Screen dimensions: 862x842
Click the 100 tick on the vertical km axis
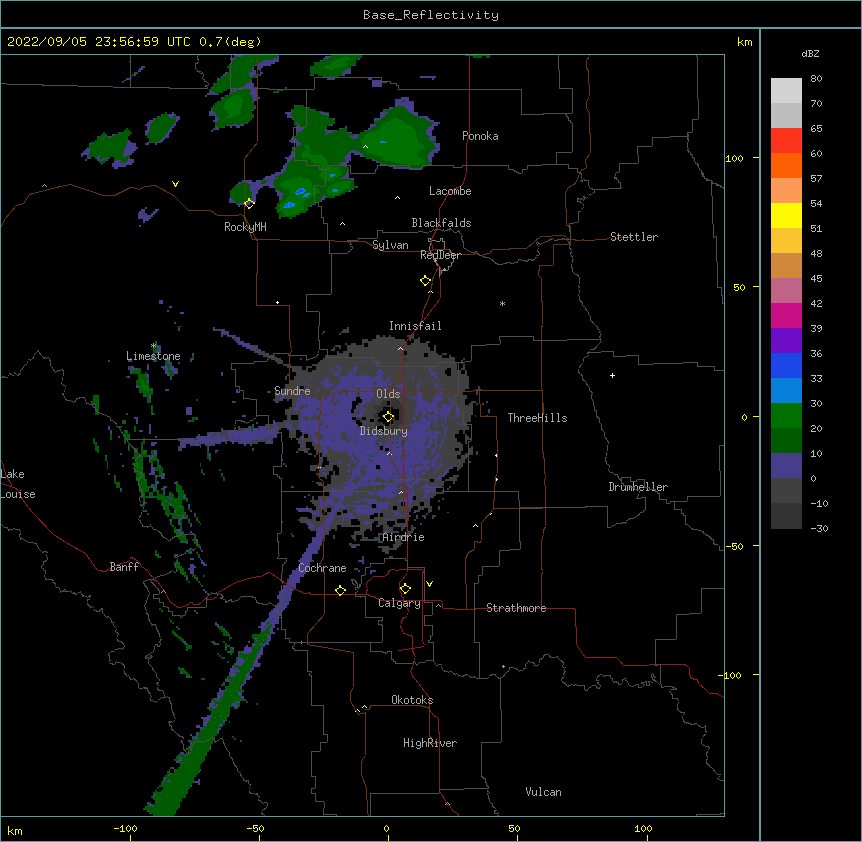tap(734, 158)
